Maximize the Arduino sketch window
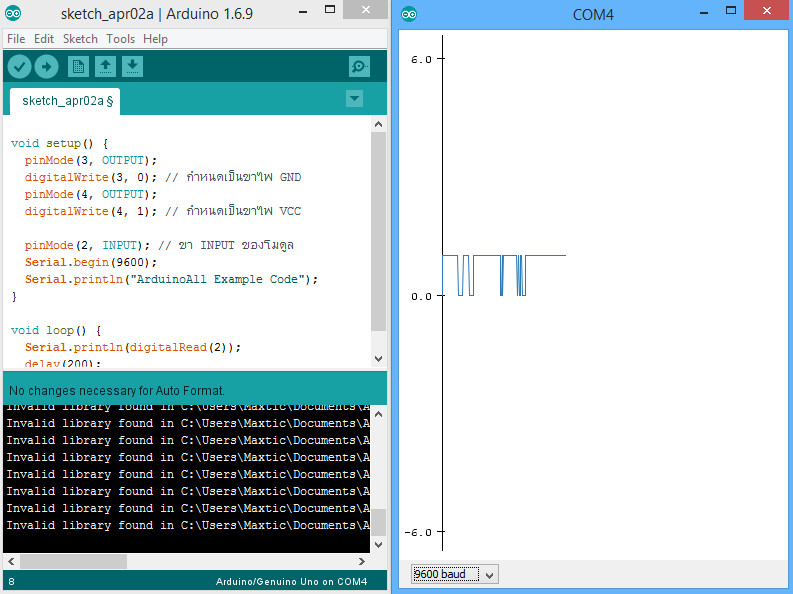Viewport: 793px width, 594px height. coord(330,9)
